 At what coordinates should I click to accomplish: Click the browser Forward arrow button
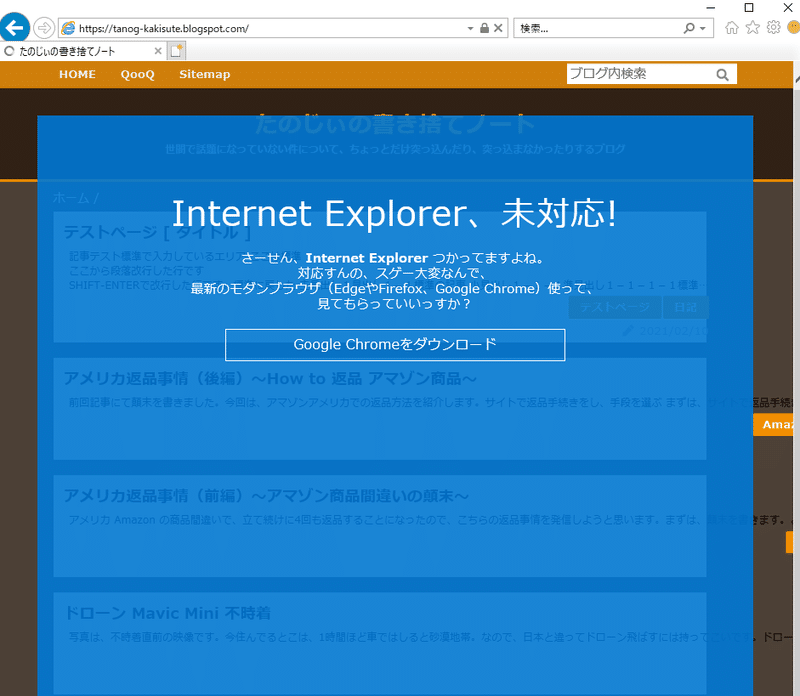pyautogui.click(x=44, y=28)
